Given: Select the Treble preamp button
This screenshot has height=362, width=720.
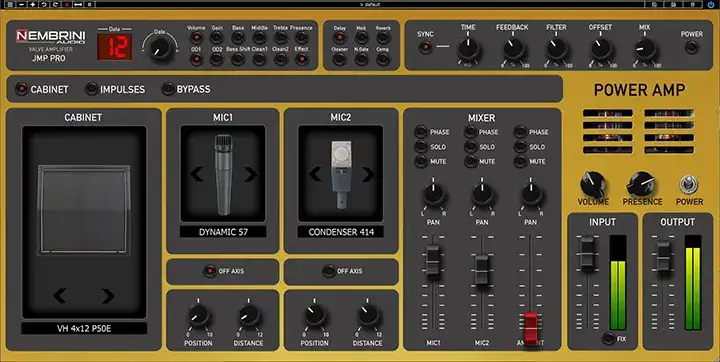Looking at the screenshot, I should [281, 37].
